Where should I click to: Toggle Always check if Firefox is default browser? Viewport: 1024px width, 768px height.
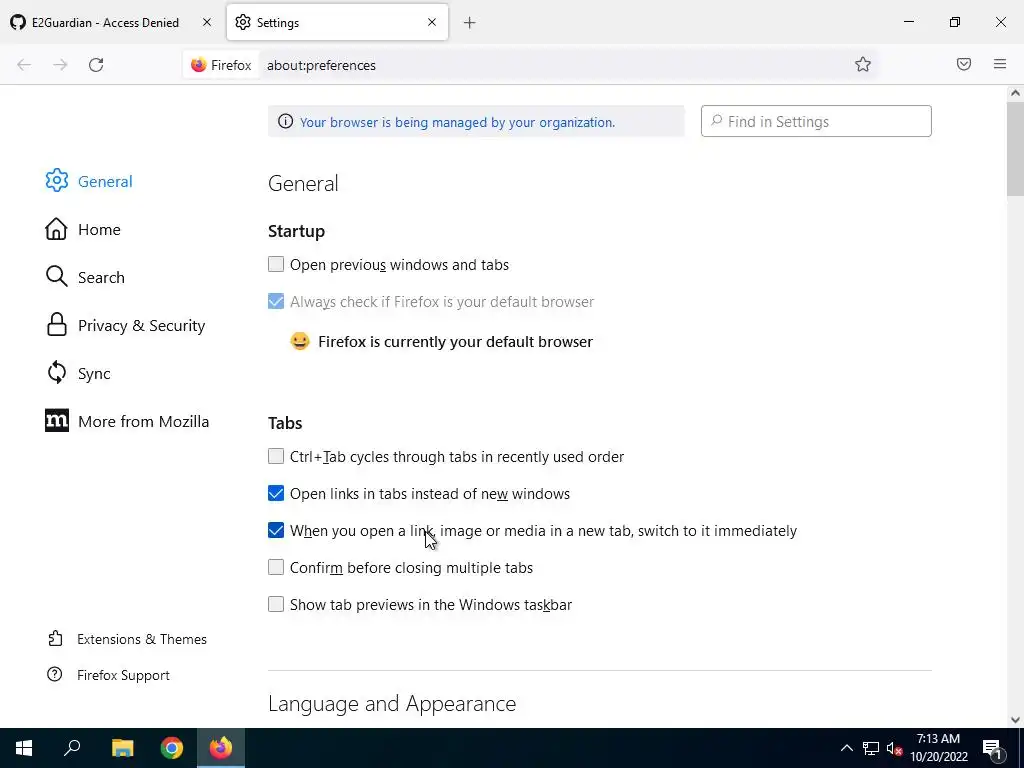tap(276, 301)
